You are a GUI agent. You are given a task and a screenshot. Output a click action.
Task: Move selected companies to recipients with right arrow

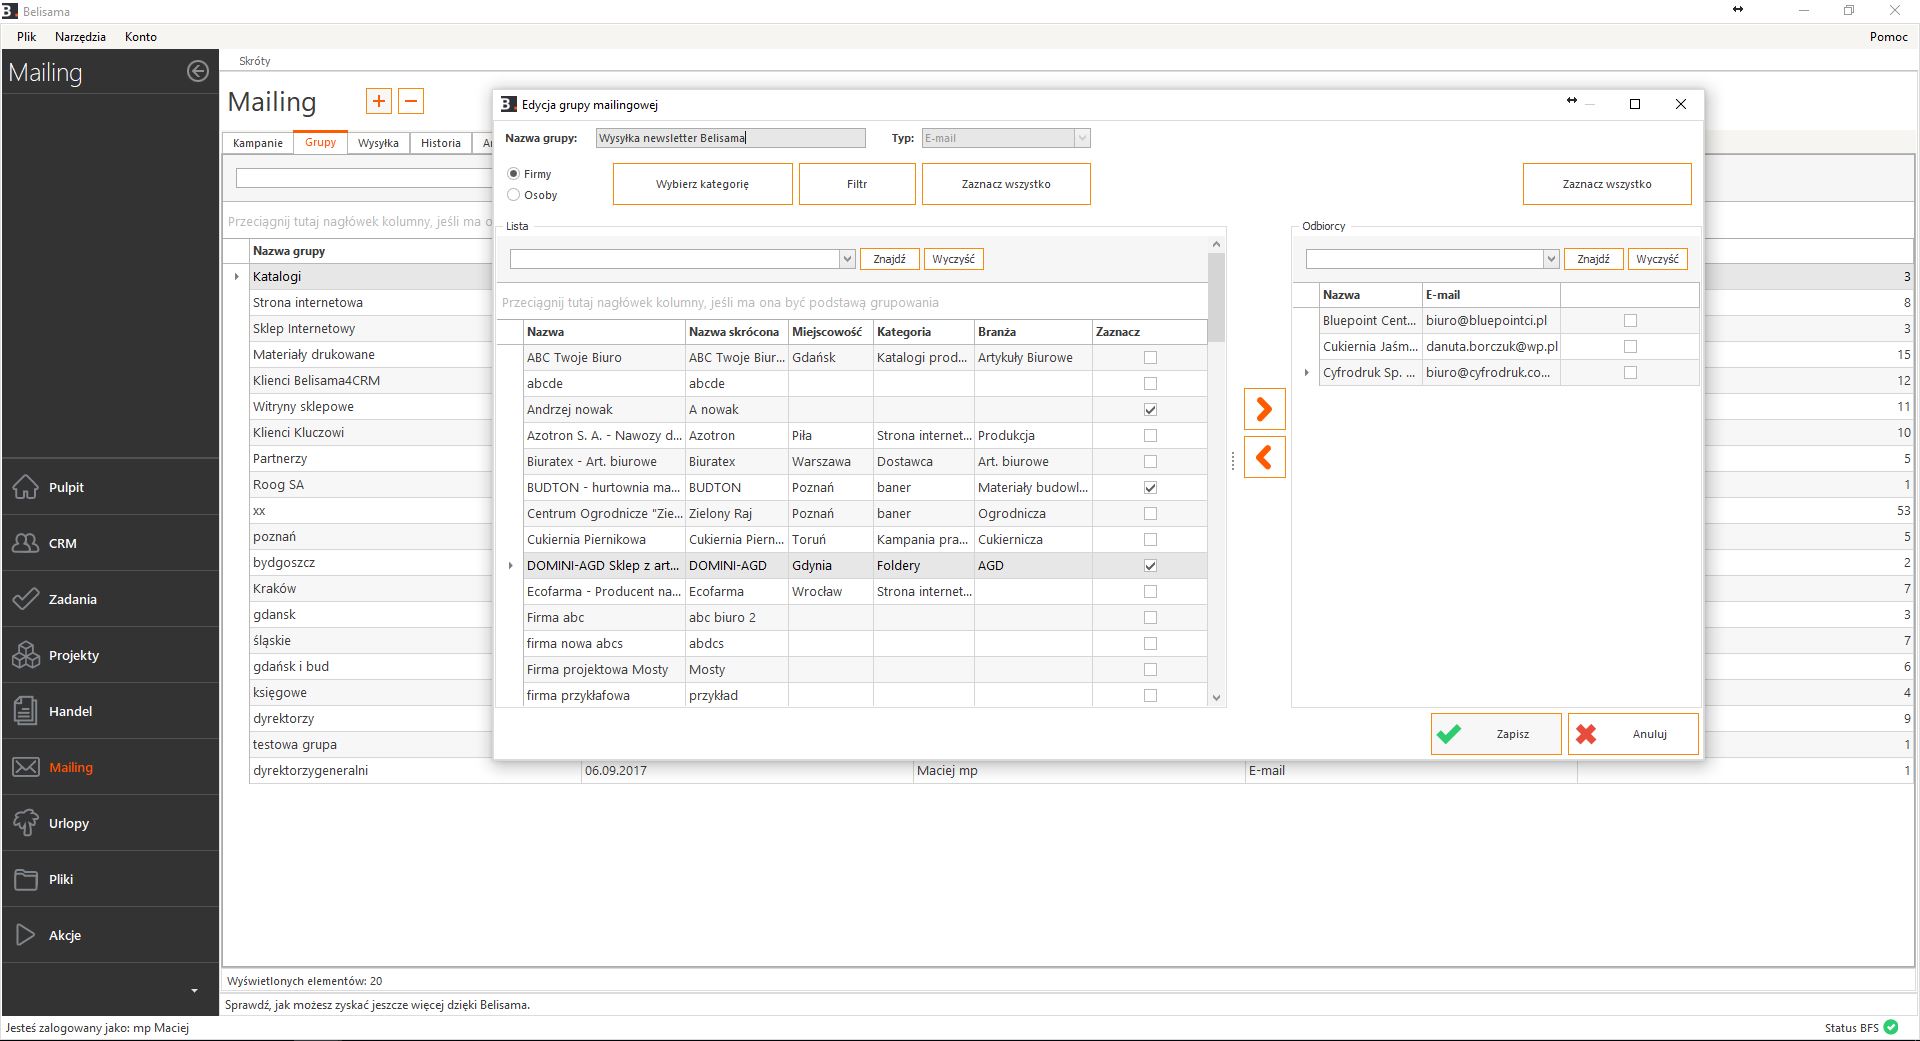(1264, 409)
